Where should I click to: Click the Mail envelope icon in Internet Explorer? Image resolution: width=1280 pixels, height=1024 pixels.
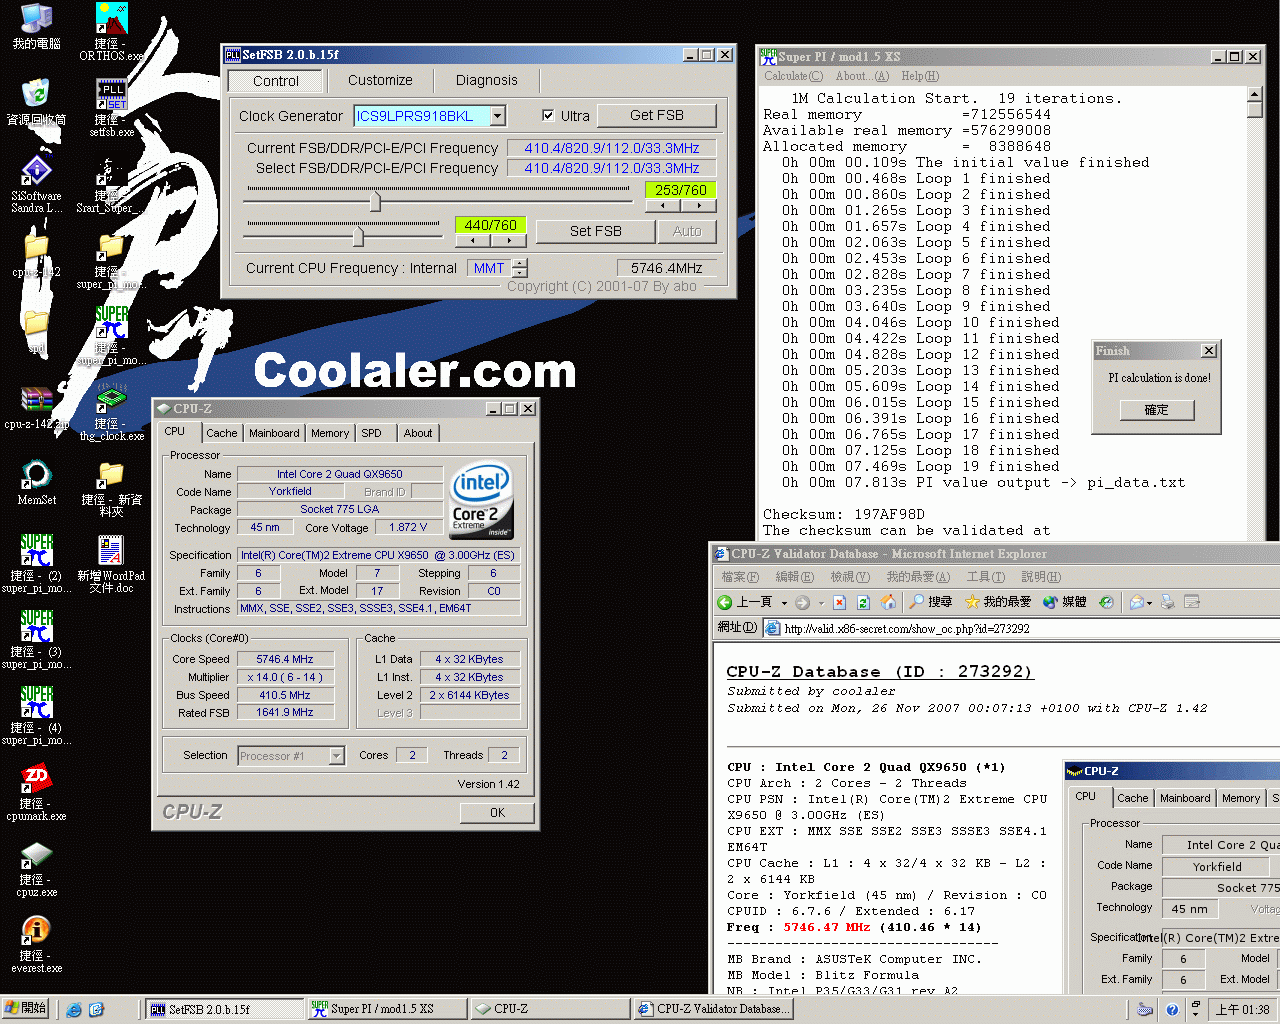click(x=1136, y=602)
